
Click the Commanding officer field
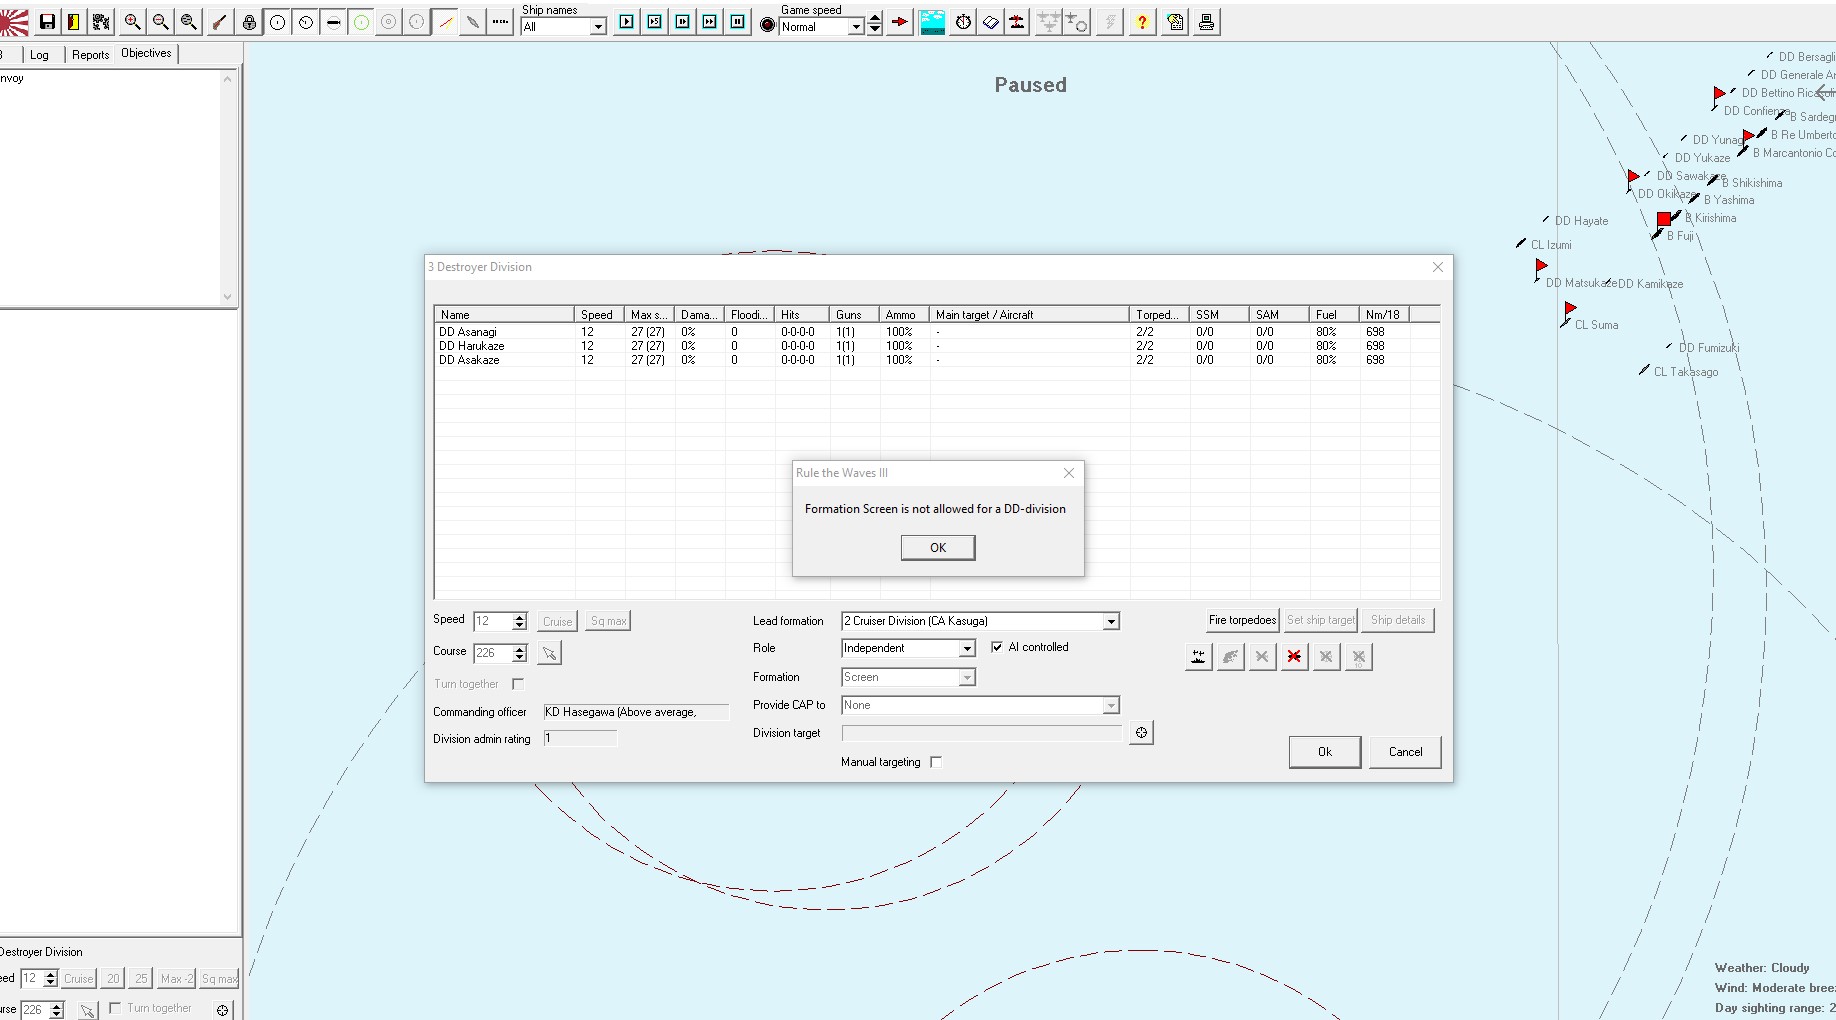636,712
